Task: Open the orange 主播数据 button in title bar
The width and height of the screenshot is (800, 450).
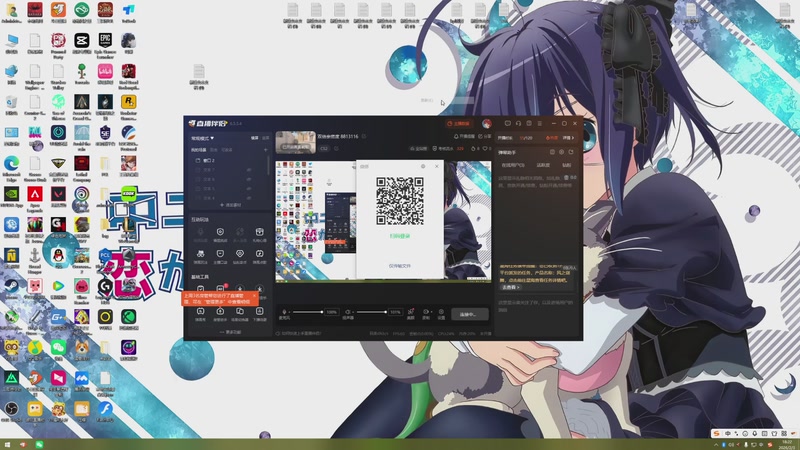Action: [x=458, y=123]
